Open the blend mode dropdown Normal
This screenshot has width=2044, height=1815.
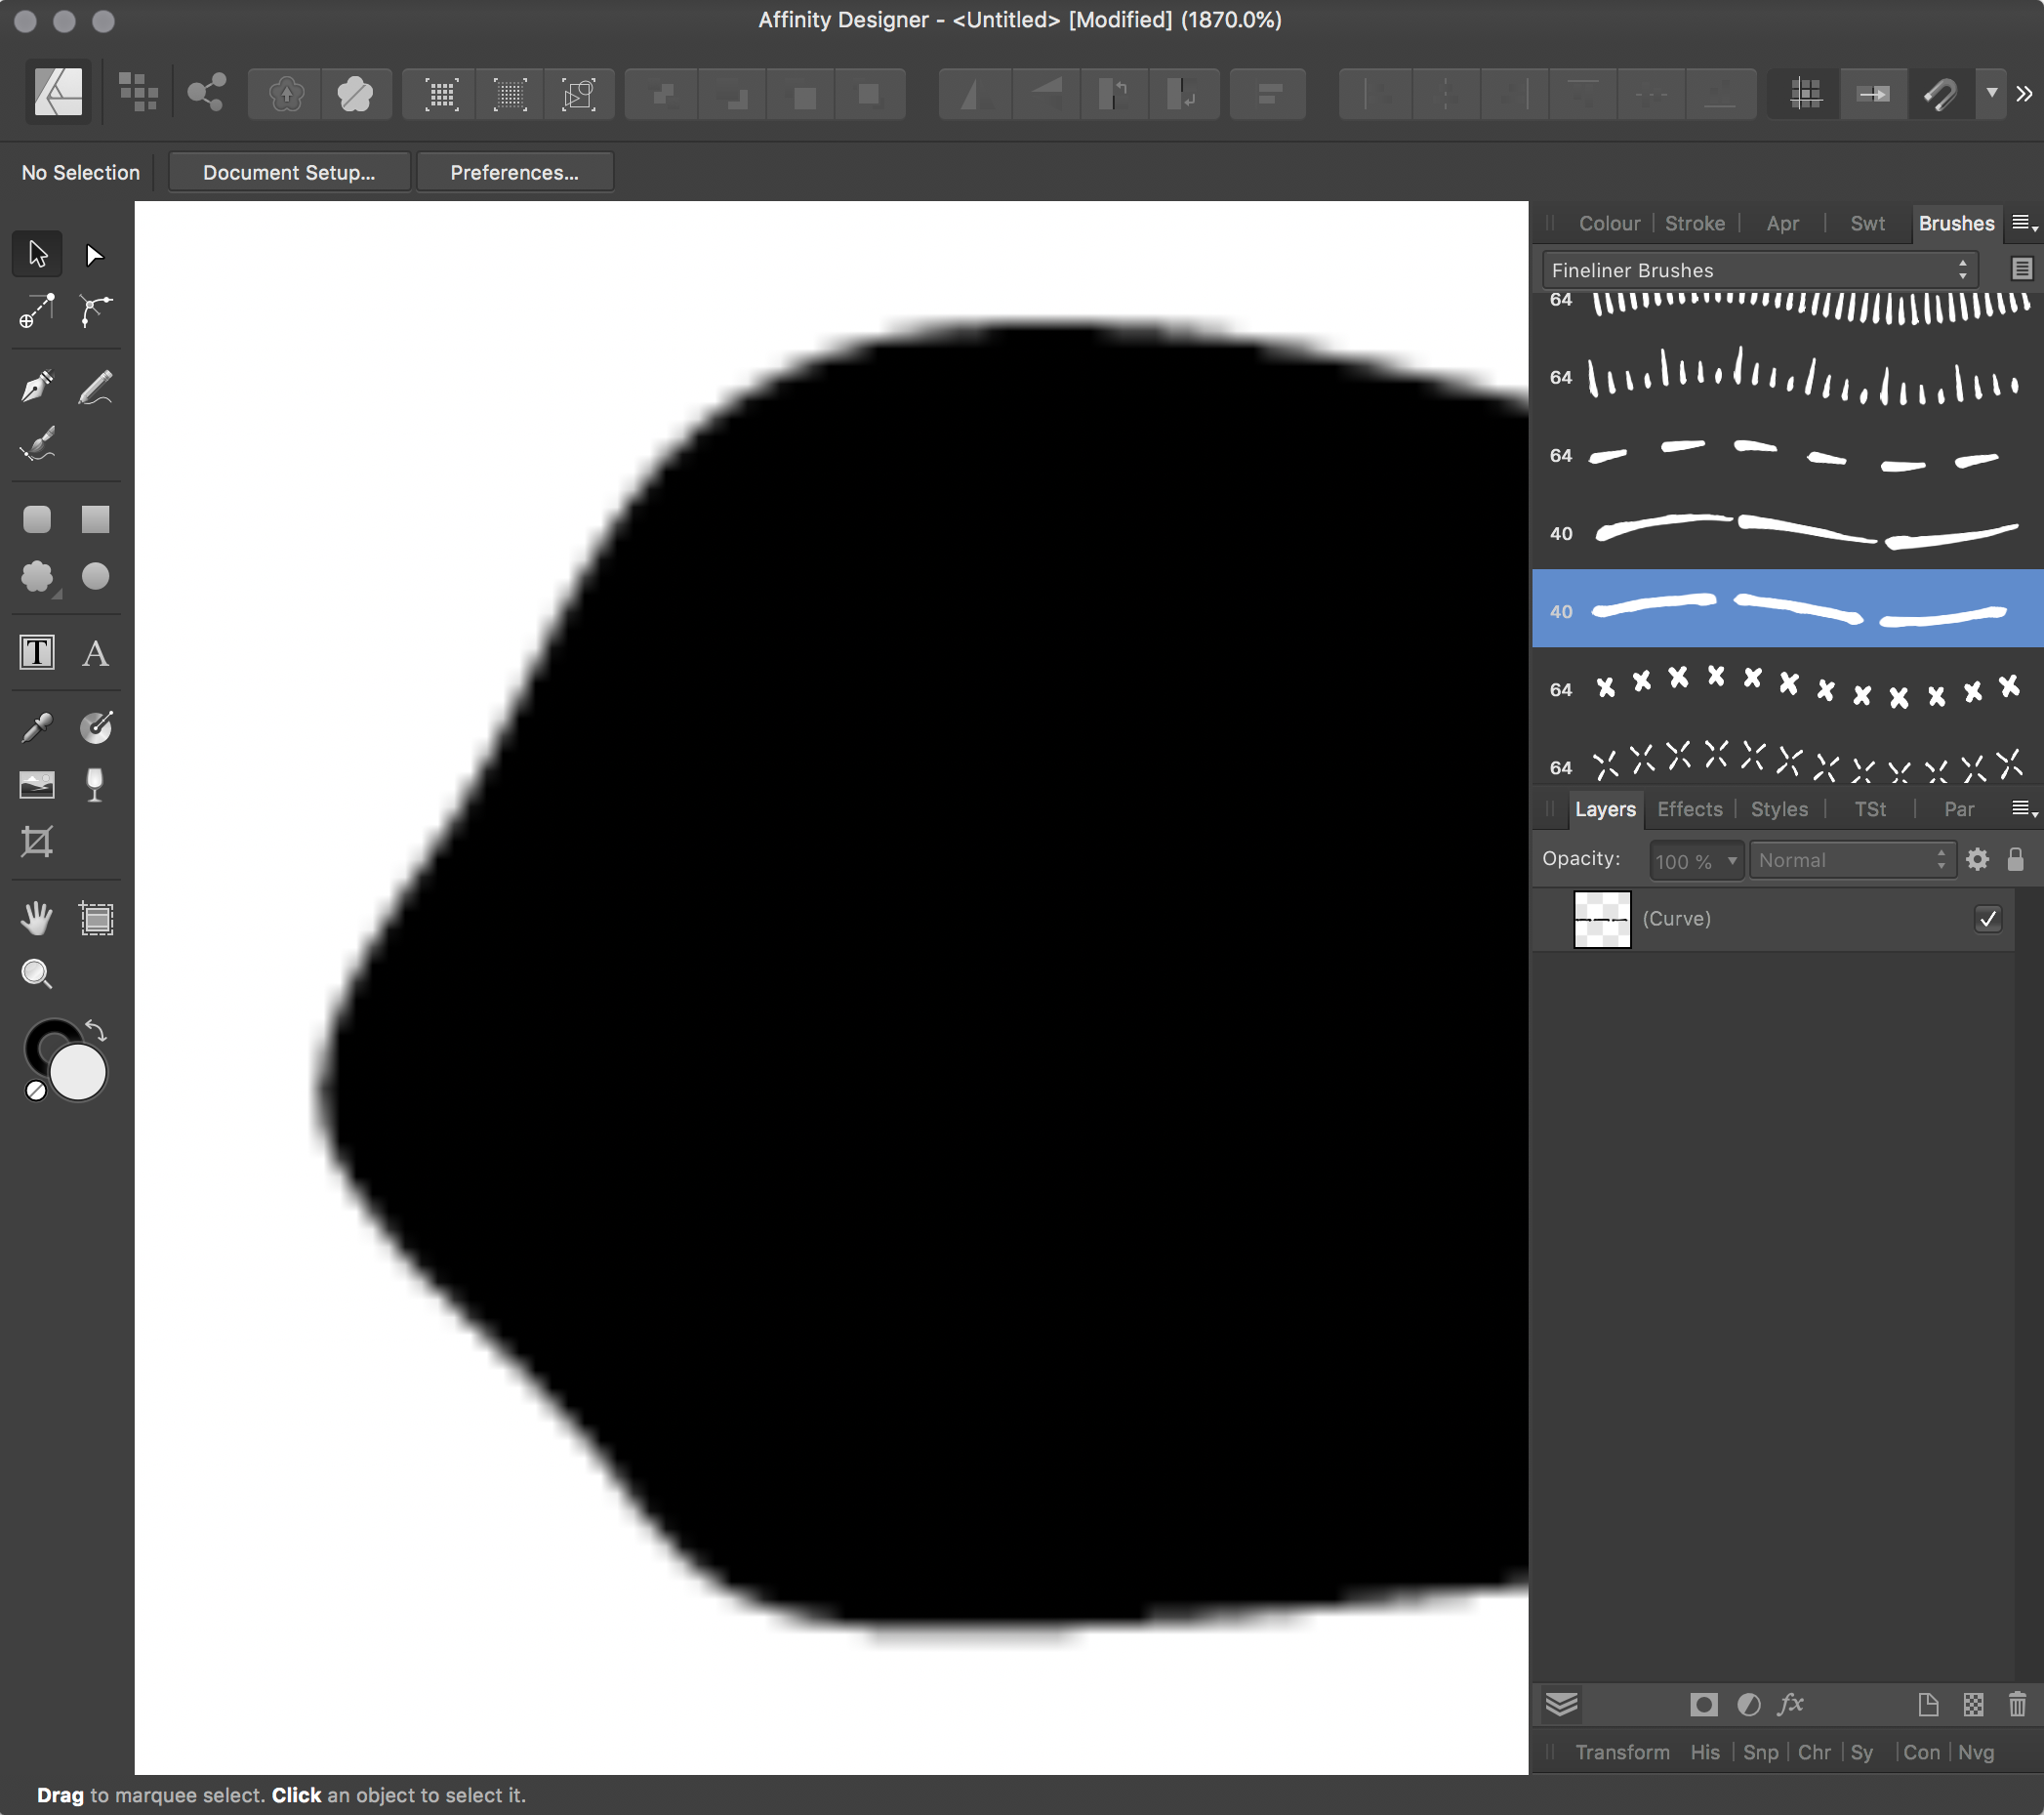tap(1848, 858)
